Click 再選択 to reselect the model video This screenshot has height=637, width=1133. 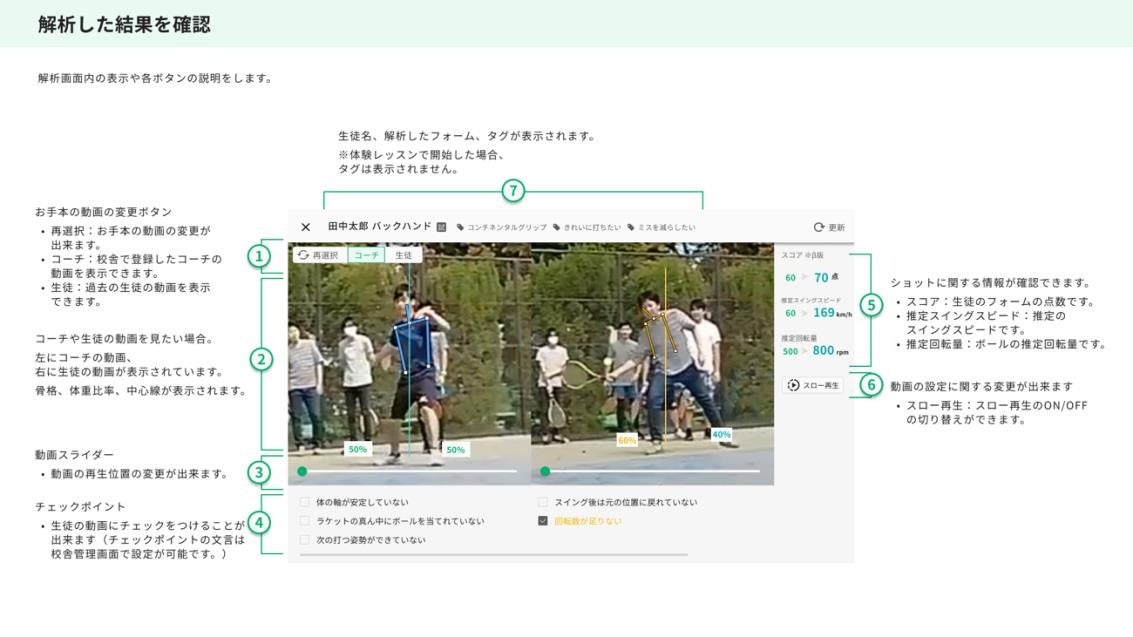pyautogui.click(x=317, y=255)
